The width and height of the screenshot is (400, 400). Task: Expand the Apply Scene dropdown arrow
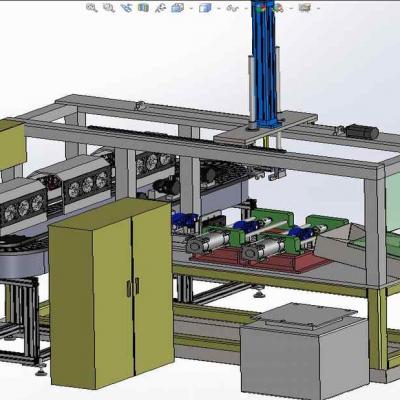291,8
